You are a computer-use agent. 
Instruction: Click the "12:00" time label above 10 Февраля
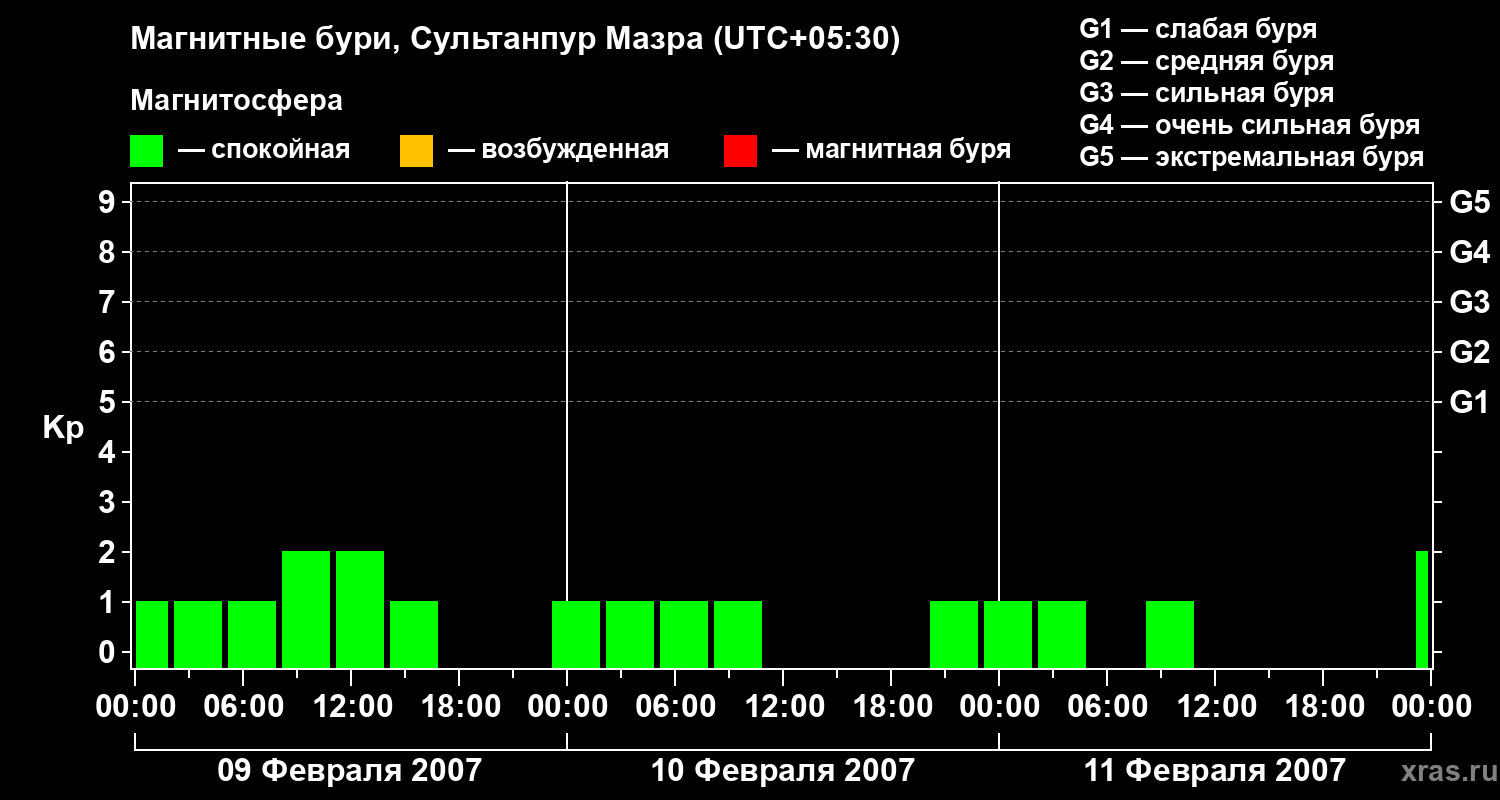pyautogui.click(x=783, y=707)
